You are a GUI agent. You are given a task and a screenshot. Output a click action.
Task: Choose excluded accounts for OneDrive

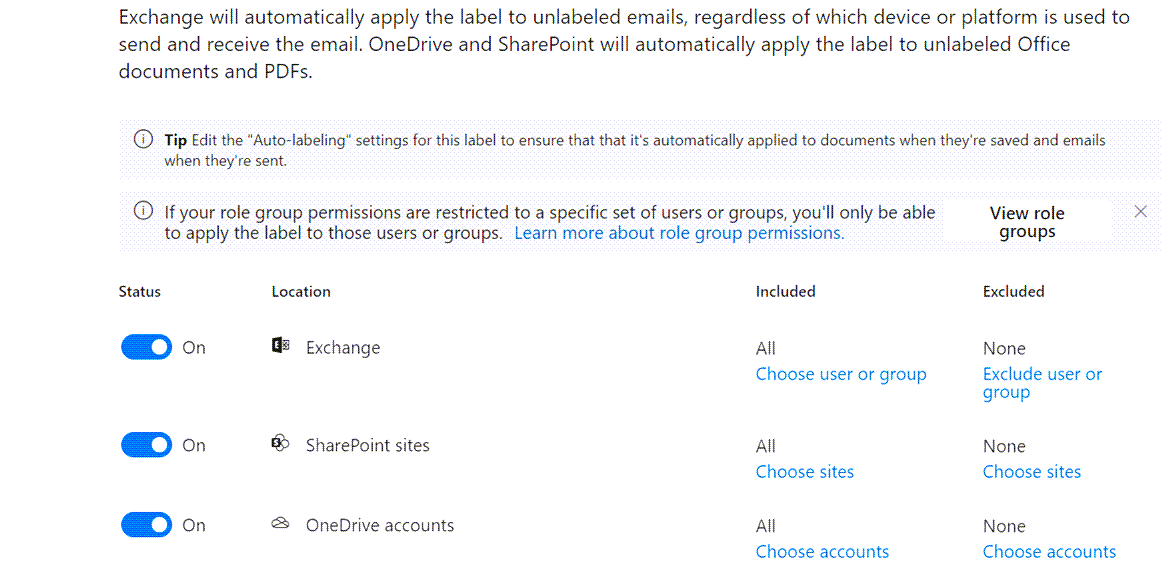[x=1049, y=552]
